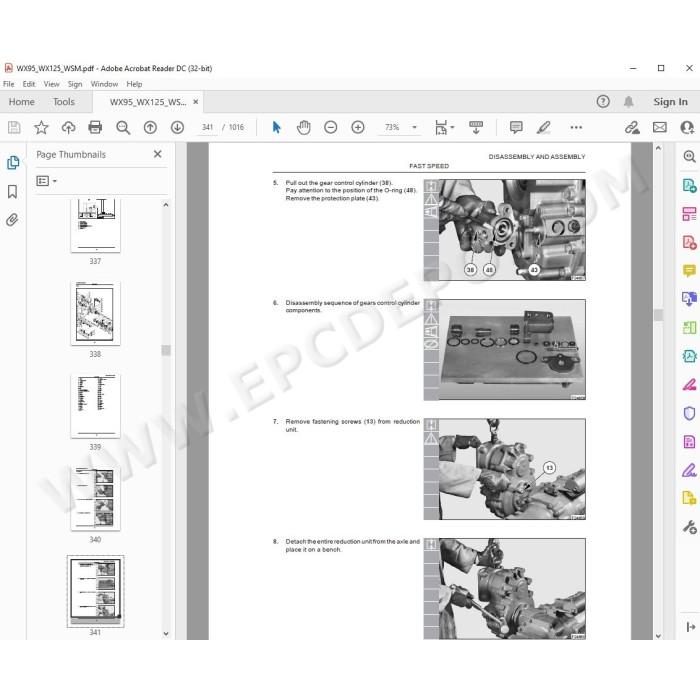Screen dimensions: 700x700
Task: Select the WX95_WX125_WS... document tab
Action: click(x=148, y=102)
